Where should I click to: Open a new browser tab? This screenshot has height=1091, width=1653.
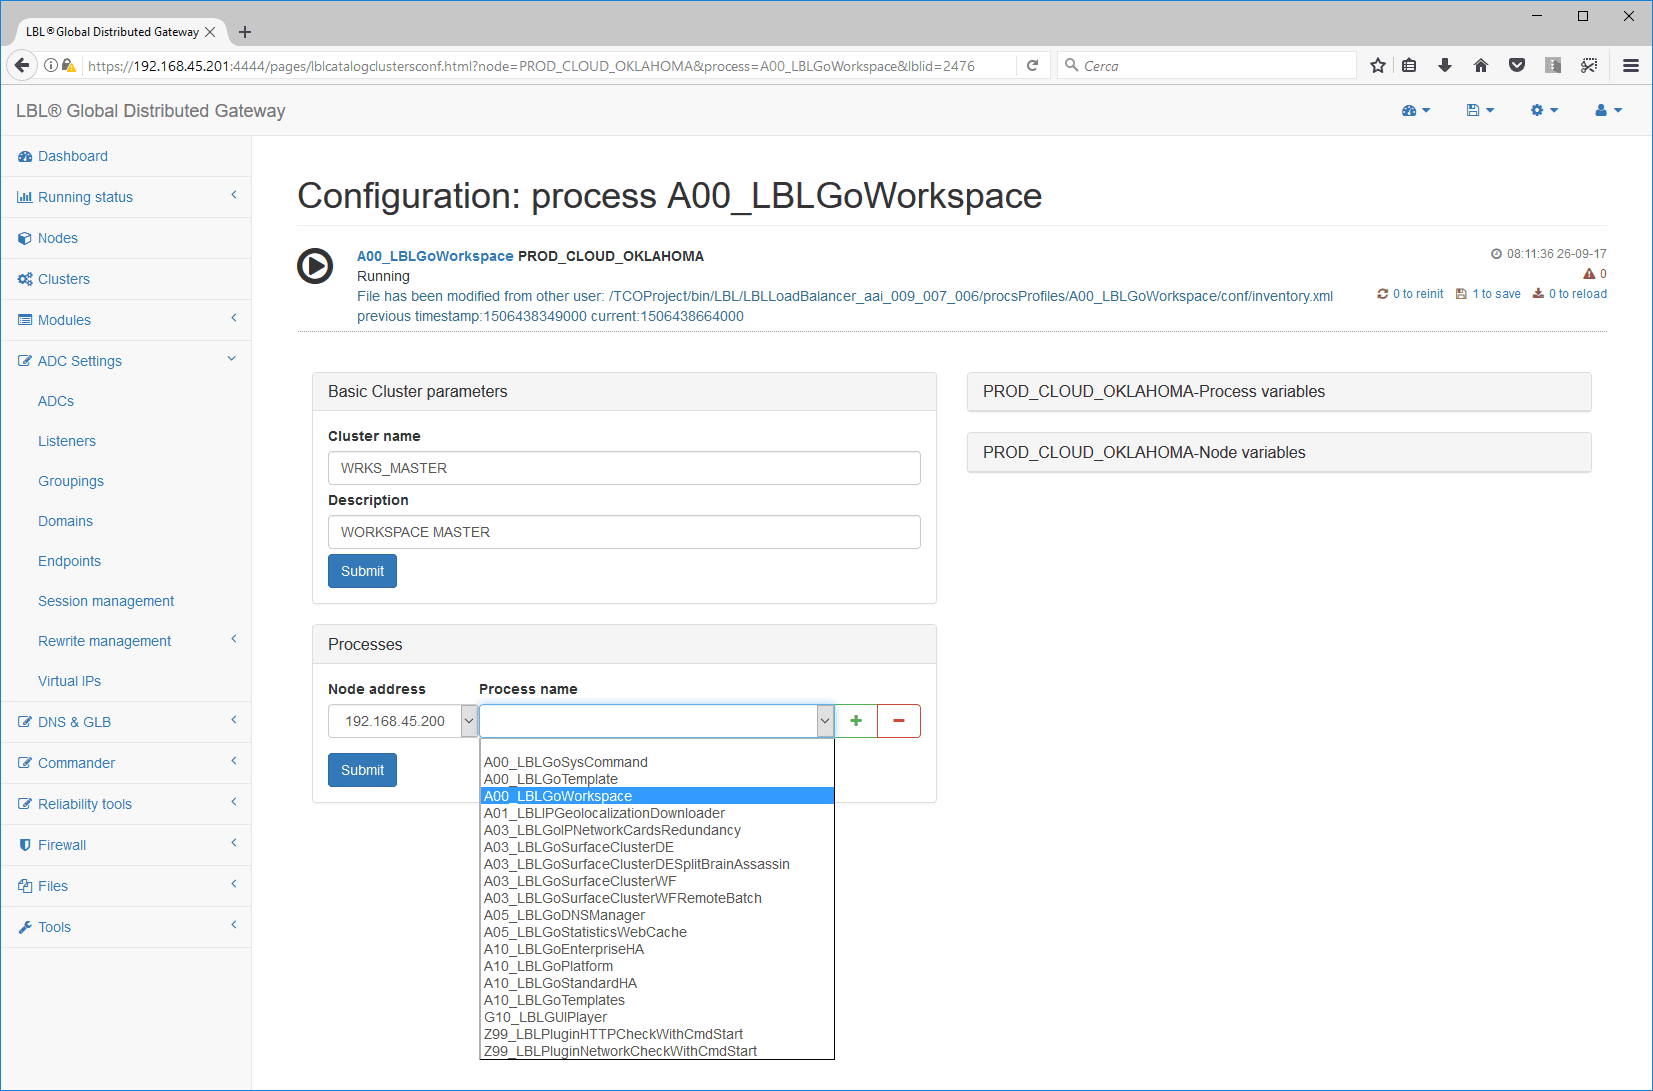click(245, 32)
